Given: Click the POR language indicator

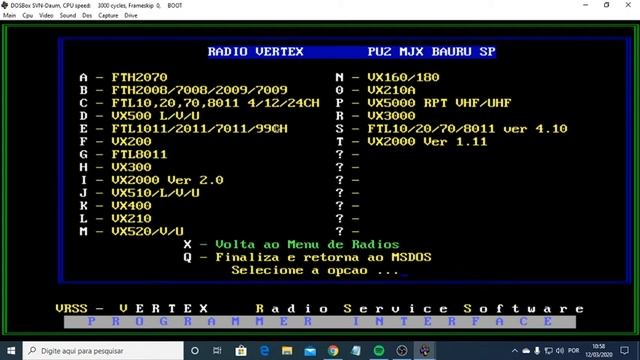Looking at the screenshot, I should pos(573,351).
